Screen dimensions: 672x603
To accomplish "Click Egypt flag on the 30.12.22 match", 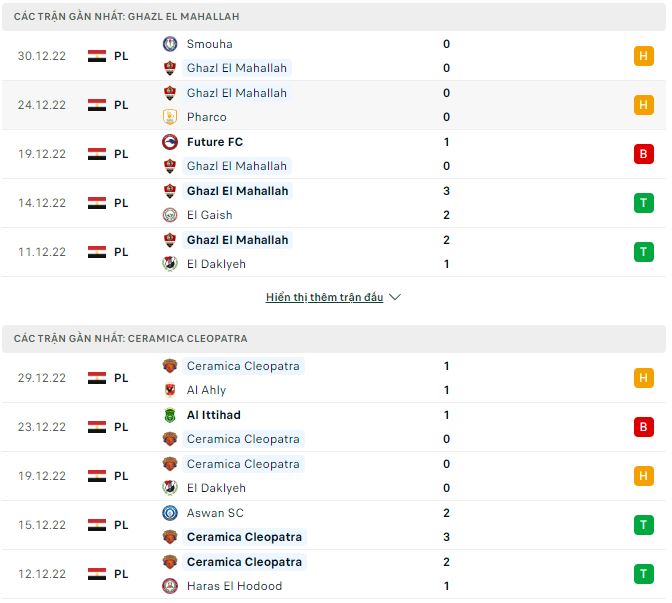I will (x=97, y=56).
